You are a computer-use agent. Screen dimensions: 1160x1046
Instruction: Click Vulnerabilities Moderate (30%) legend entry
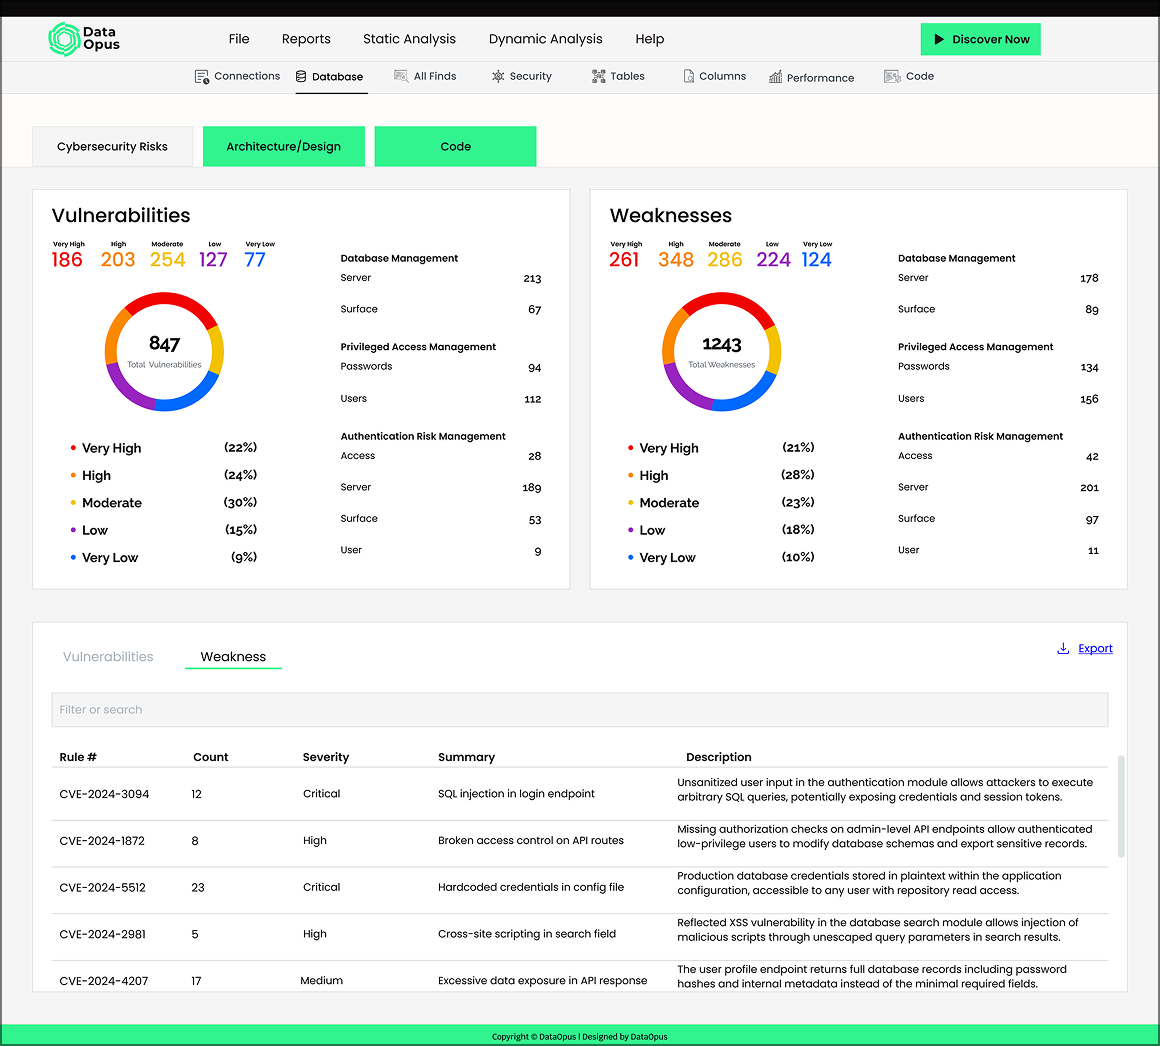click(x=163, y=502)
